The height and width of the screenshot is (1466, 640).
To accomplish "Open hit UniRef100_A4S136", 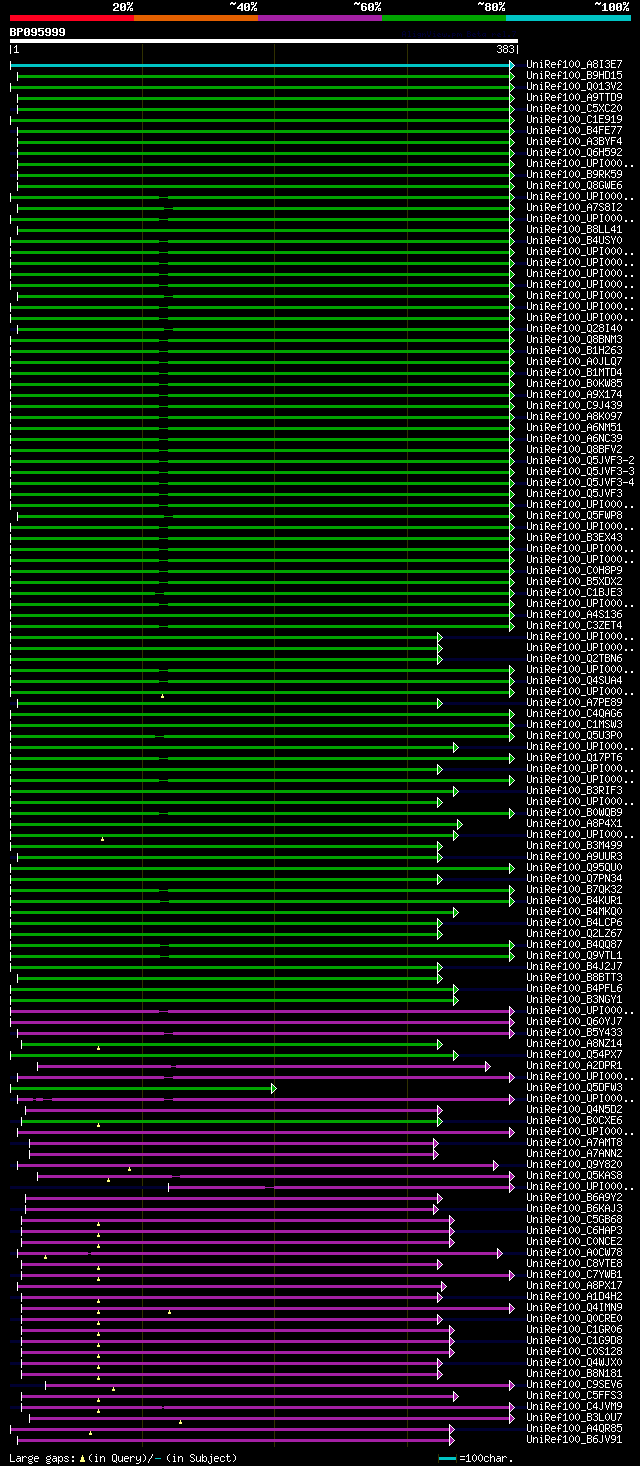I will (x=574, y=614).
